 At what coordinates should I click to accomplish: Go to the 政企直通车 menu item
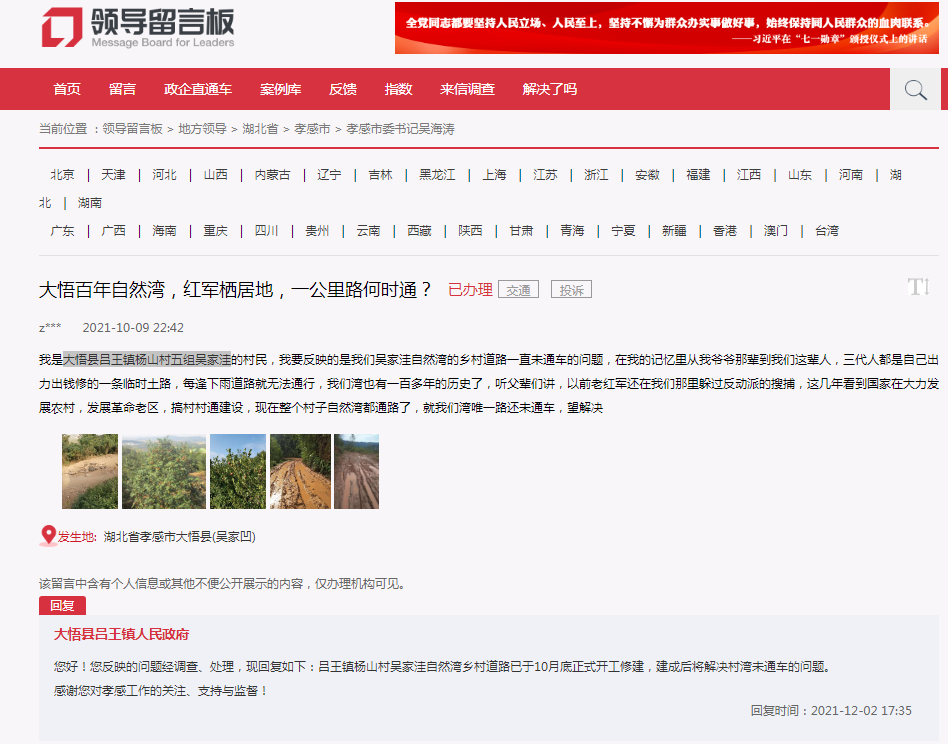coord(198,89)
